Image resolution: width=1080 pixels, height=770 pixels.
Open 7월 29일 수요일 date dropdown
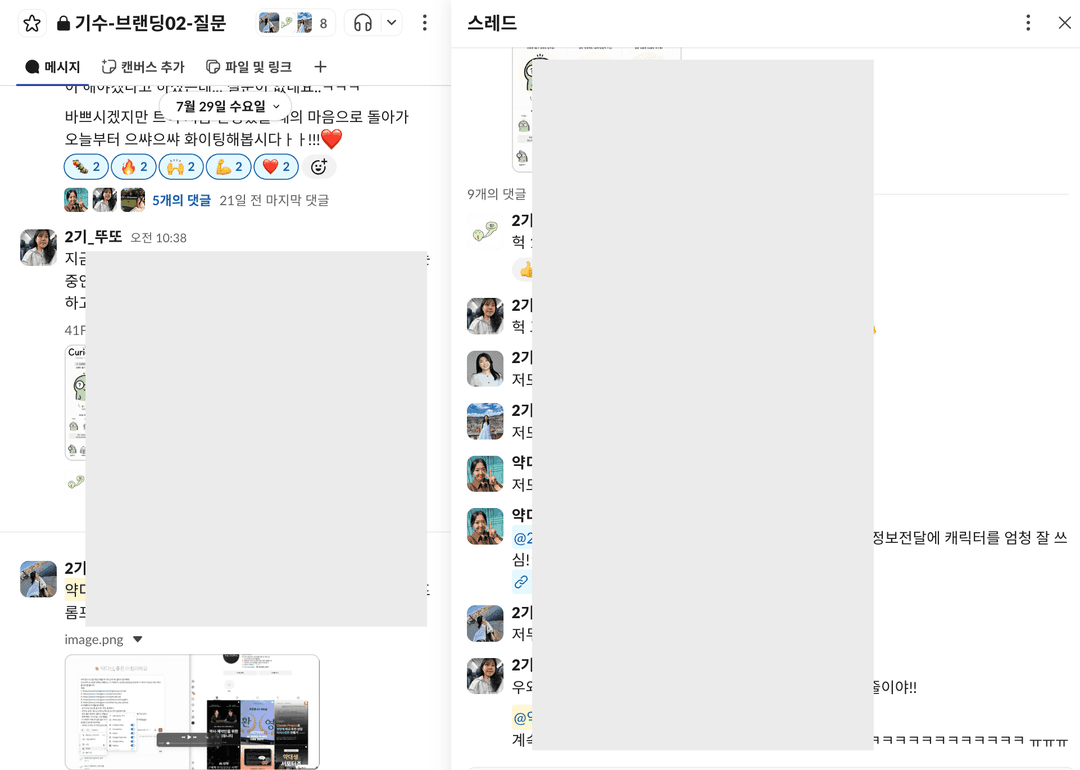point(227,107)
